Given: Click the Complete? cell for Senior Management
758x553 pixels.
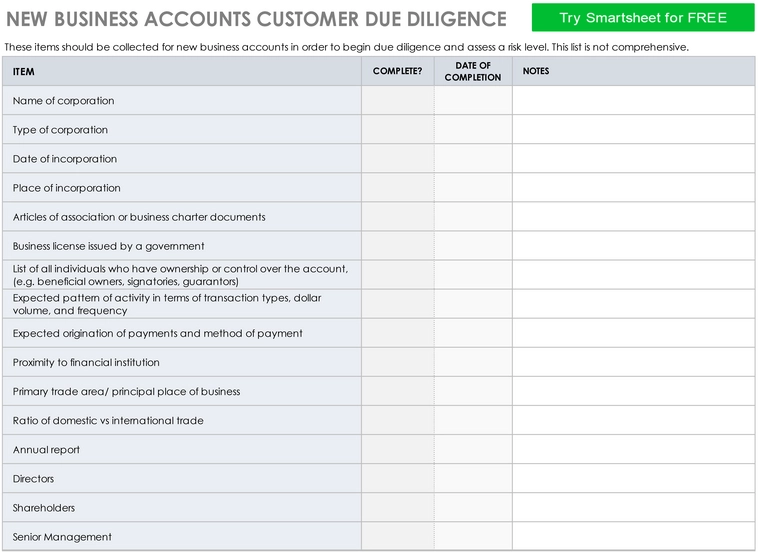Looking at the screenshot, I should (x=398, y=537).
